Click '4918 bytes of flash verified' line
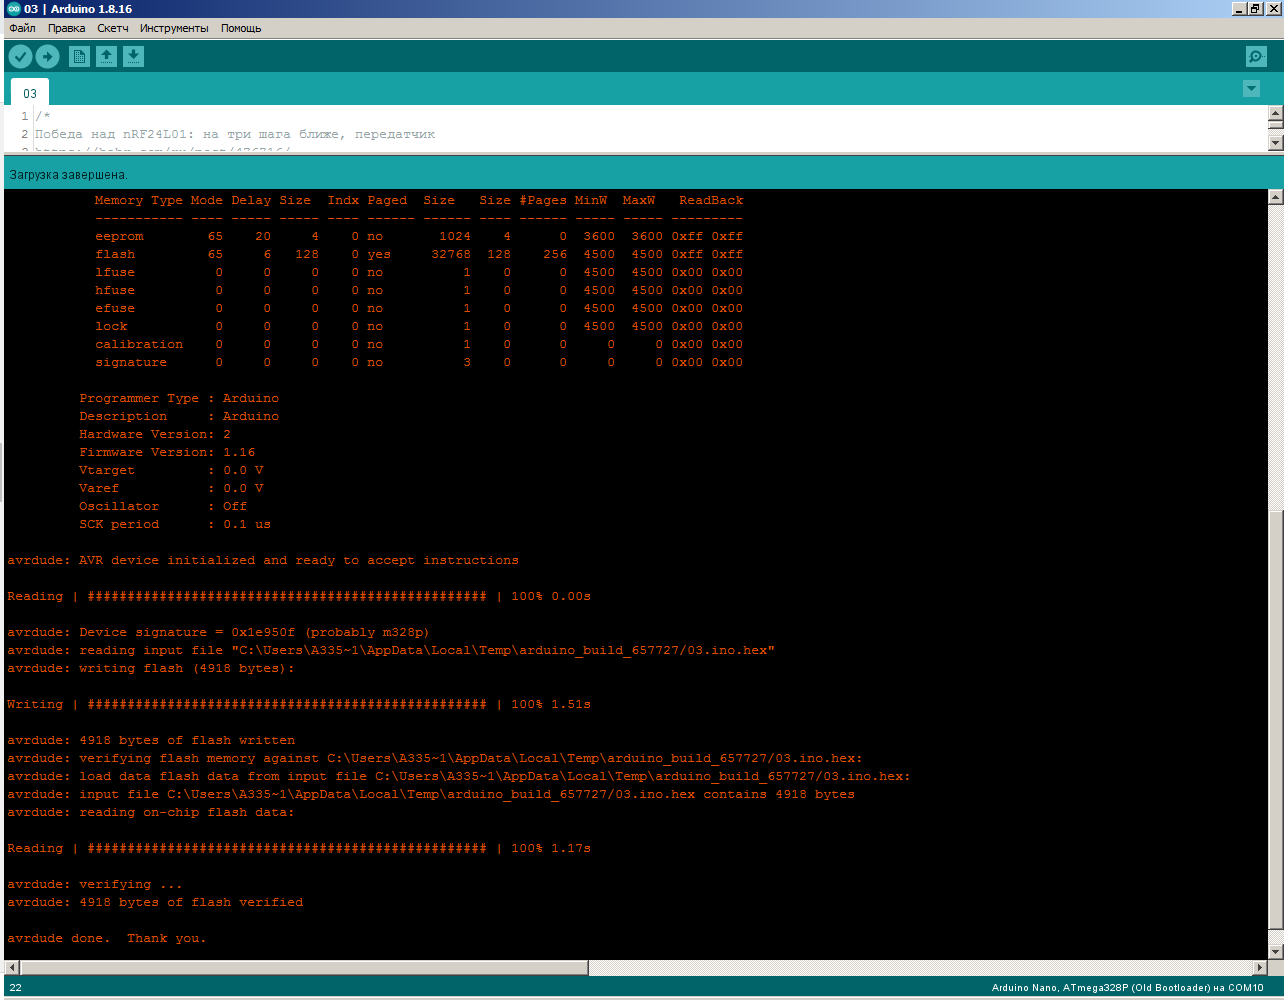The height and width of the screenshot is (1000, 1284). click(x=155, y=902)
